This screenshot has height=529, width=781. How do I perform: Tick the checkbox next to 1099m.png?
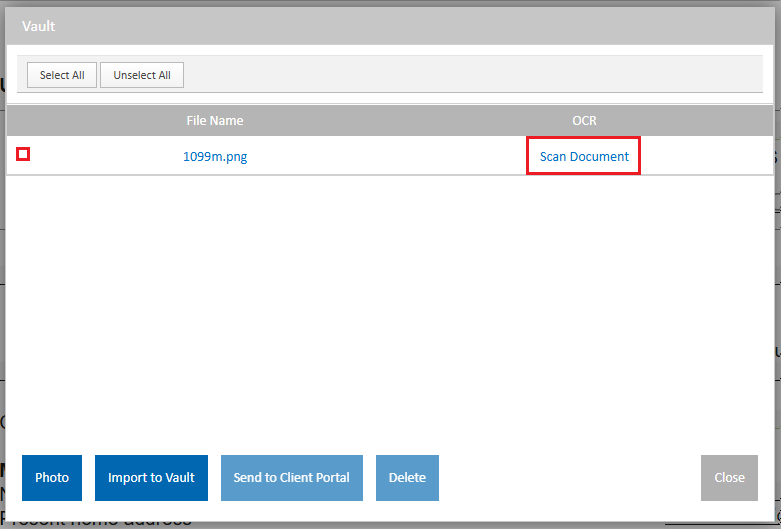(23, 154)
